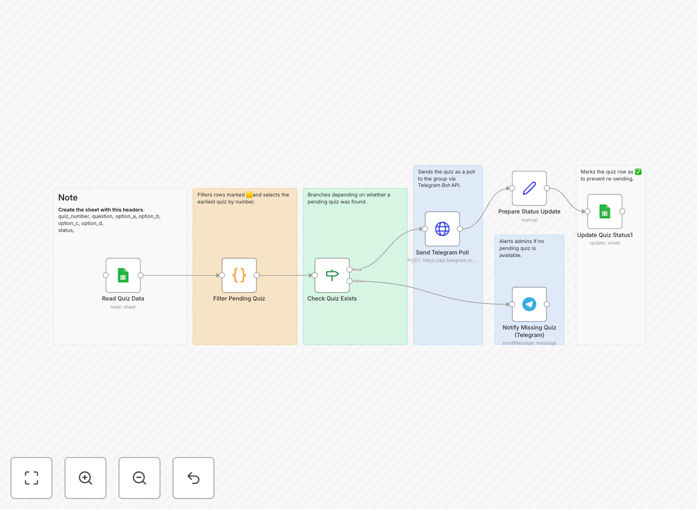Image resolution: width=697 pixels, height=509 pixels.
Task: Click the 'Update Quiz Status1' node label
Action: [605, 235]
